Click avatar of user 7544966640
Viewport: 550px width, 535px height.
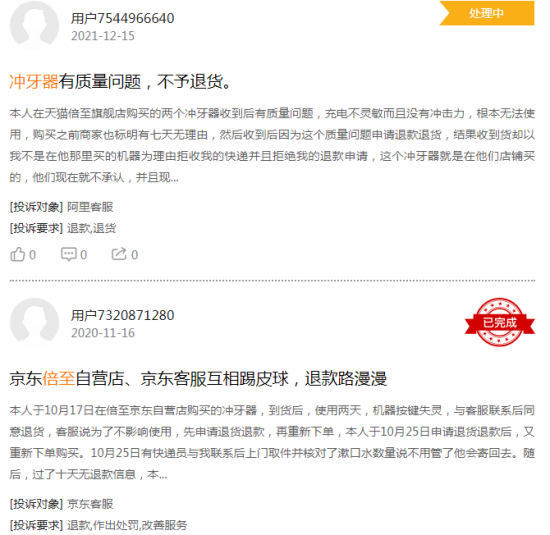[x=34, y=24]
